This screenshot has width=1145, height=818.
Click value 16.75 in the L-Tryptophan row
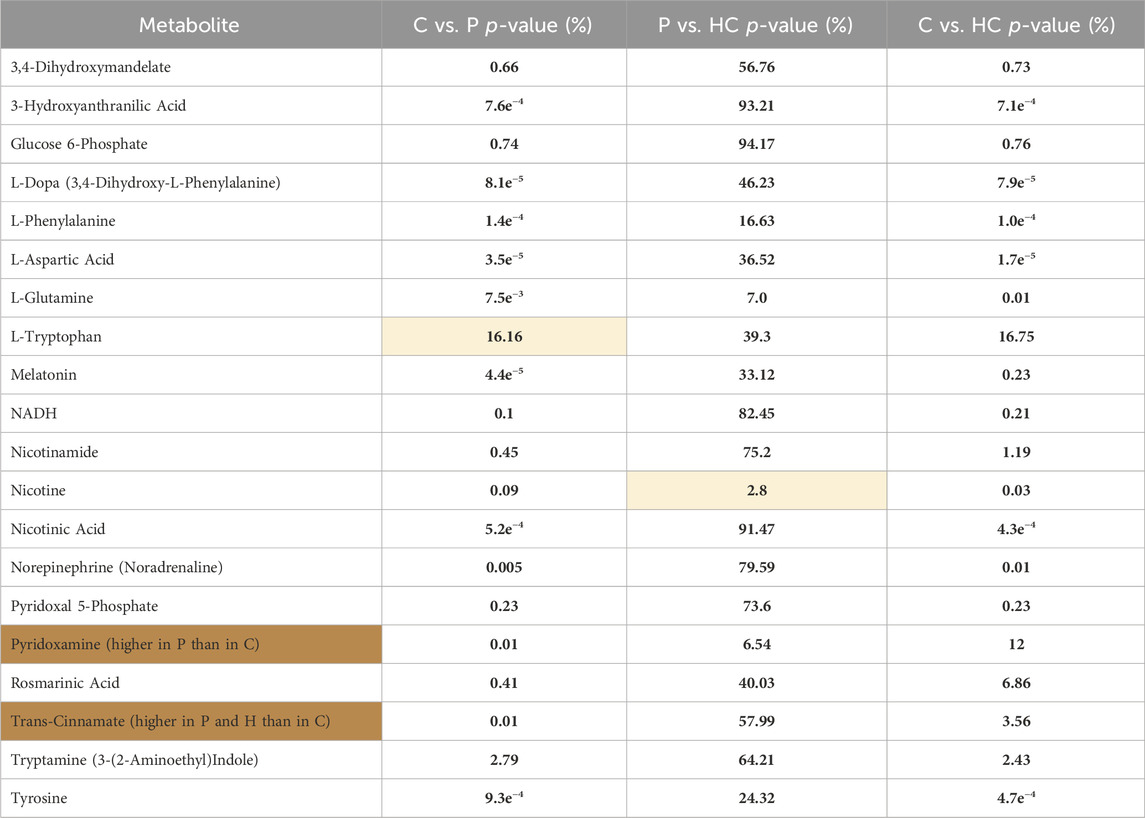tap(1016, 337)
